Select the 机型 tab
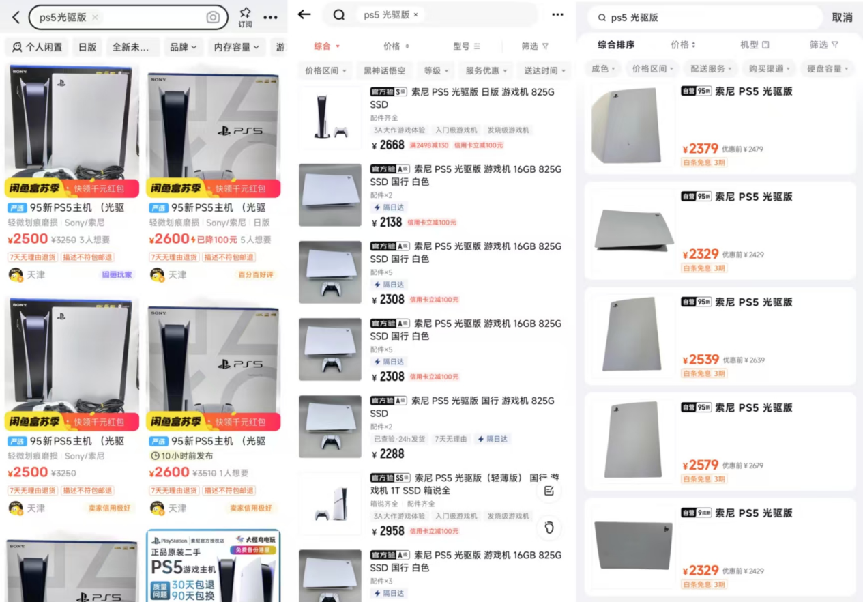Image resolution: width=863 pixels, height=602 pixels. [754, 45]
